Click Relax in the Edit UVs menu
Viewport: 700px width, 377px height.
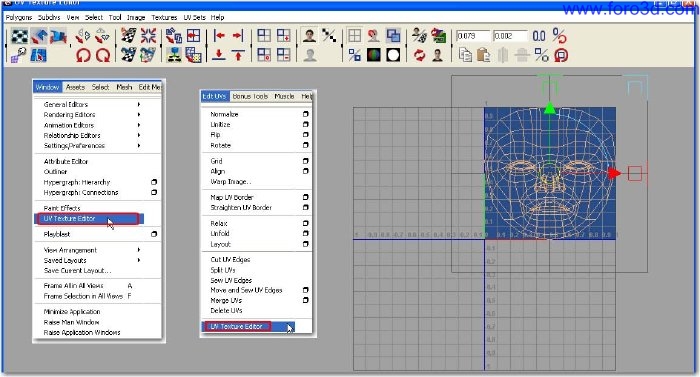click(219, 223)
